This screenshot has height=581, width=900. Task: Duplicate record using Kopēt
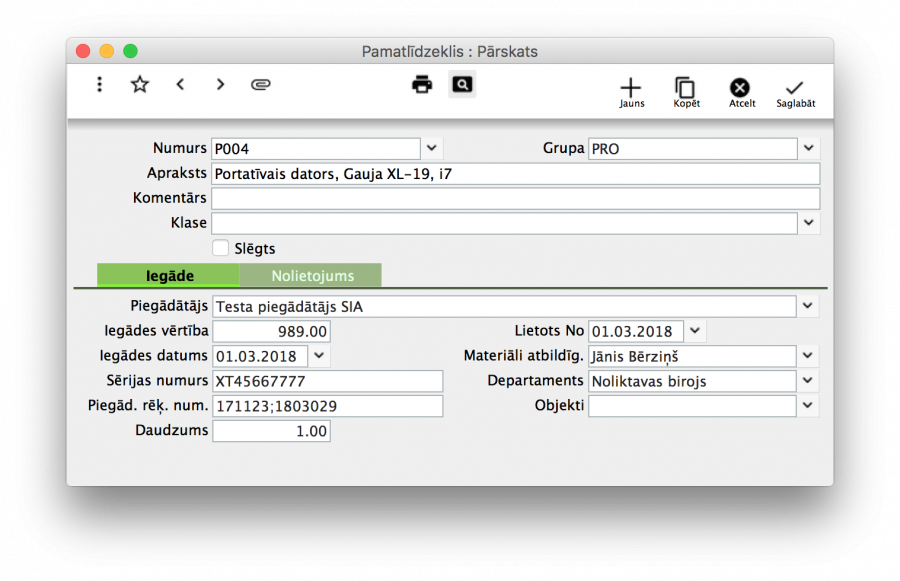point(686,92)
